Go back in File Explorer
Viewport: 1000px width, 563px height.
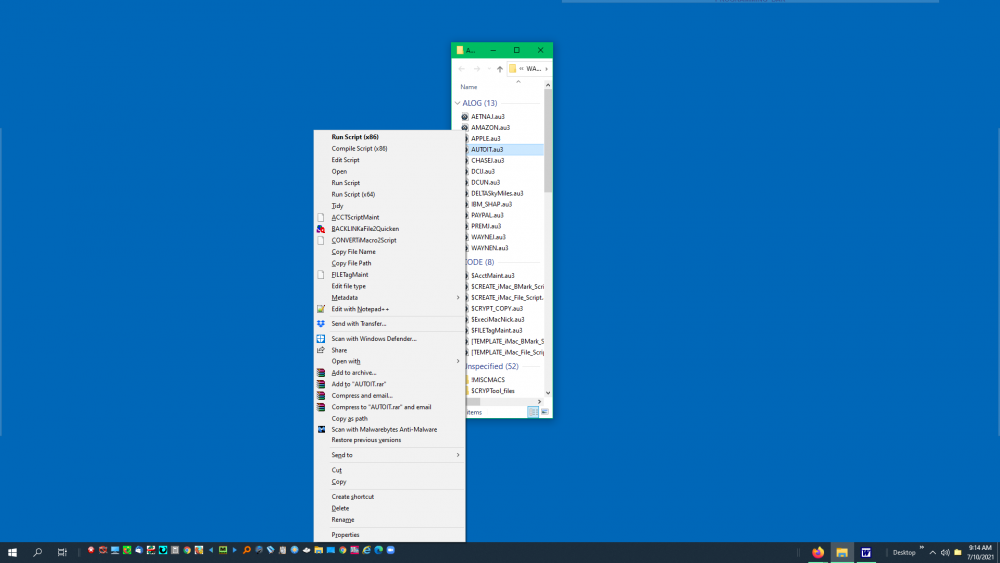pos(462,68)
